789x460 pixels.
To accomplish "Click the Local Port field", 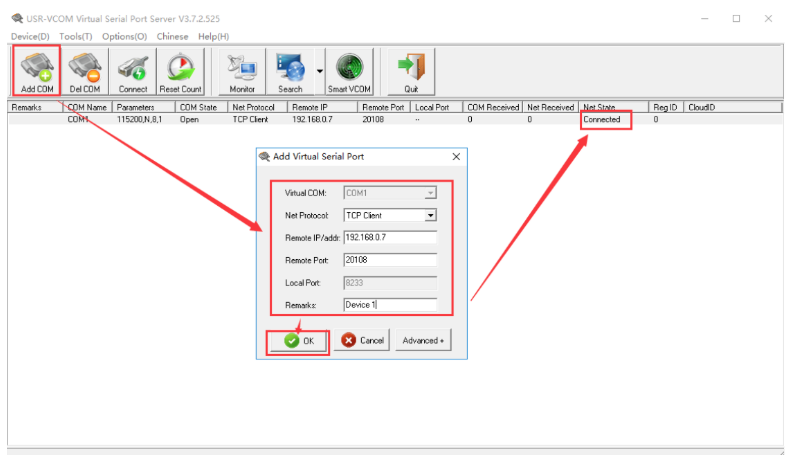I will [390, 283].
